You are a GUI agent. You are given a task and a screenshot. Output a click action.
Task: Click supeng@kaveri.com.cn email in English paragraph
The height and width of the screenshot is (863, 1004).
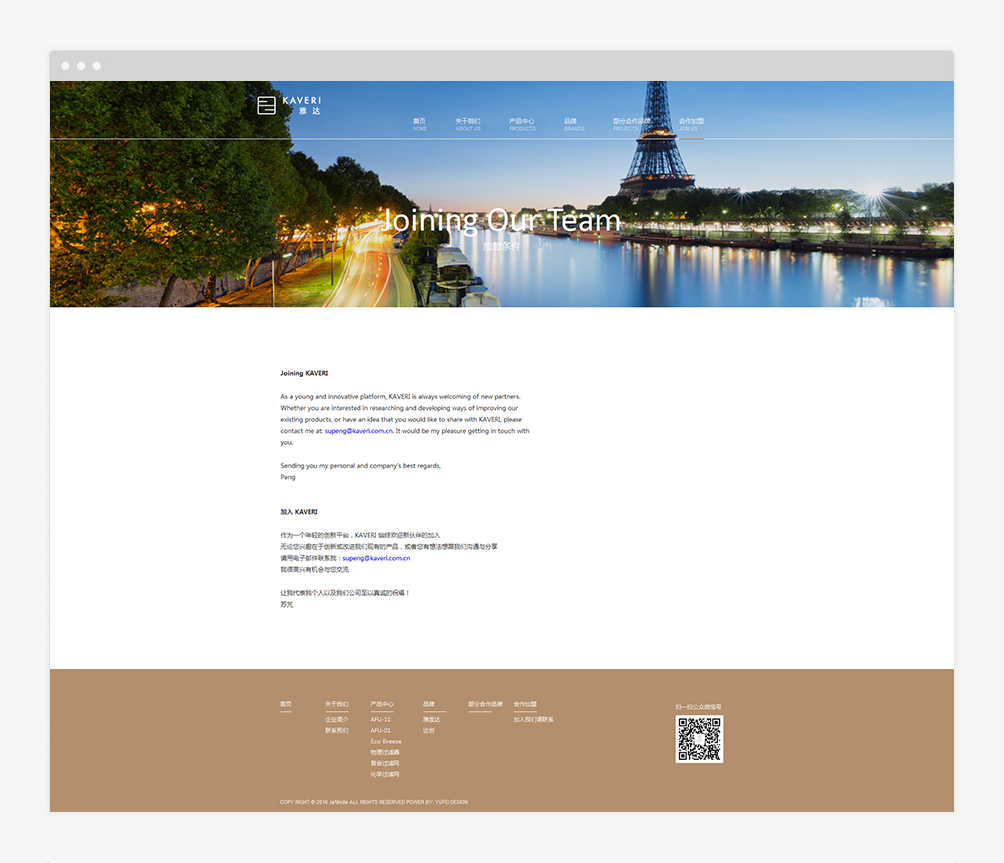pos(358,431)
